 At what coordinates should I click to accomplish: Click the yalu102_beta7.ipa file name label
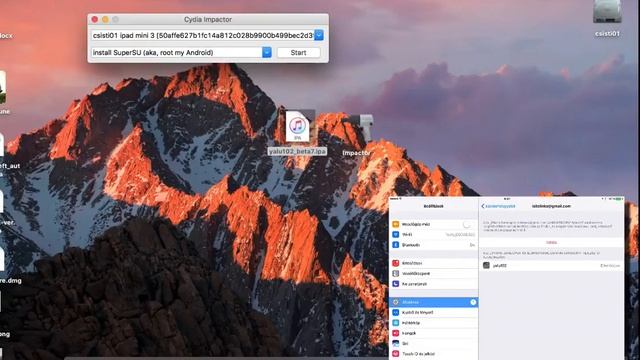coord(297,151)
